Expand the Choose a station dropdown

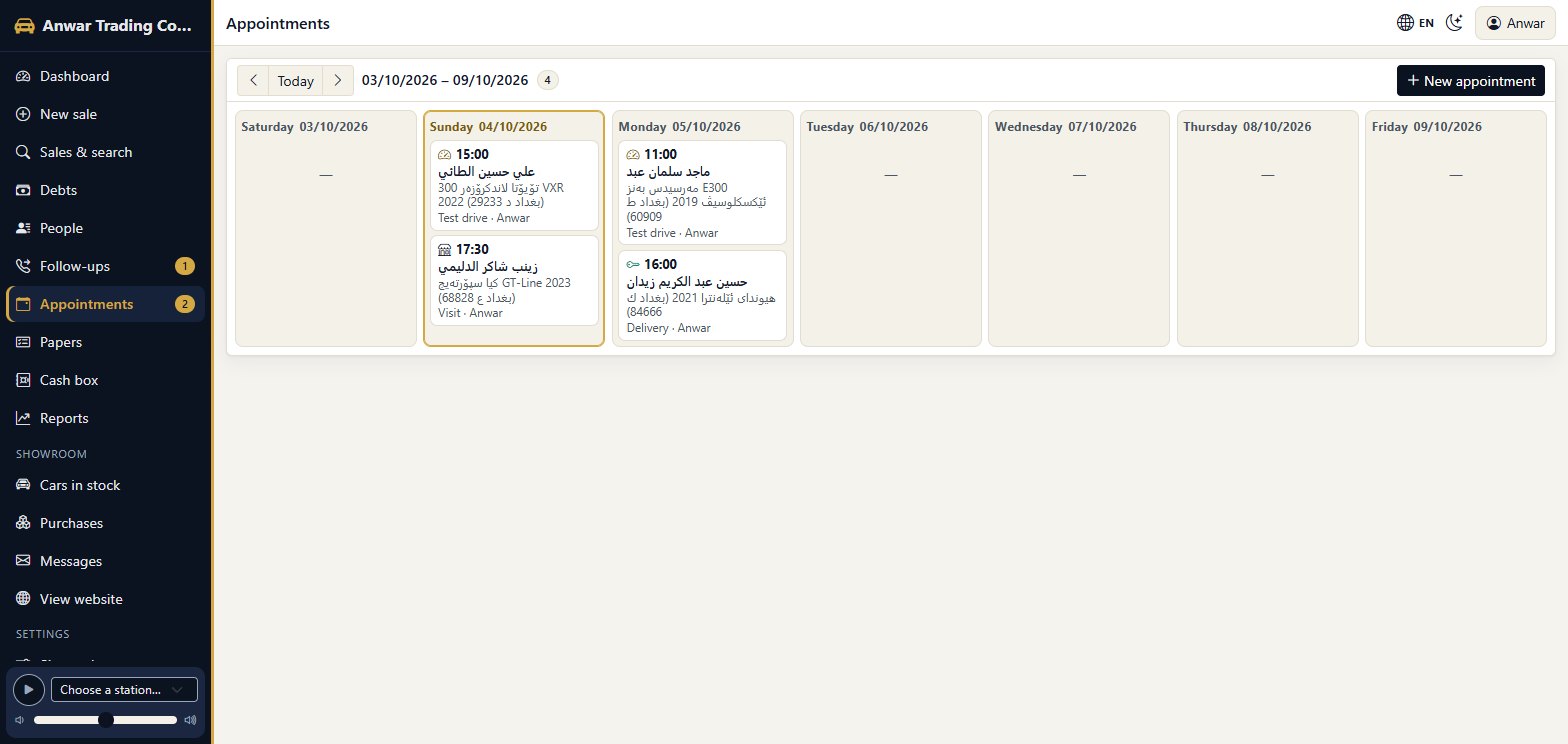pos(124,689)
